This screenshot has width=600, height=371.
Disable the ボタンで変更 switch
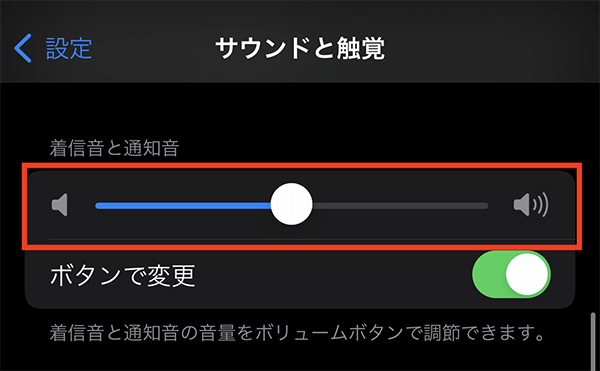tap(511, 274)
